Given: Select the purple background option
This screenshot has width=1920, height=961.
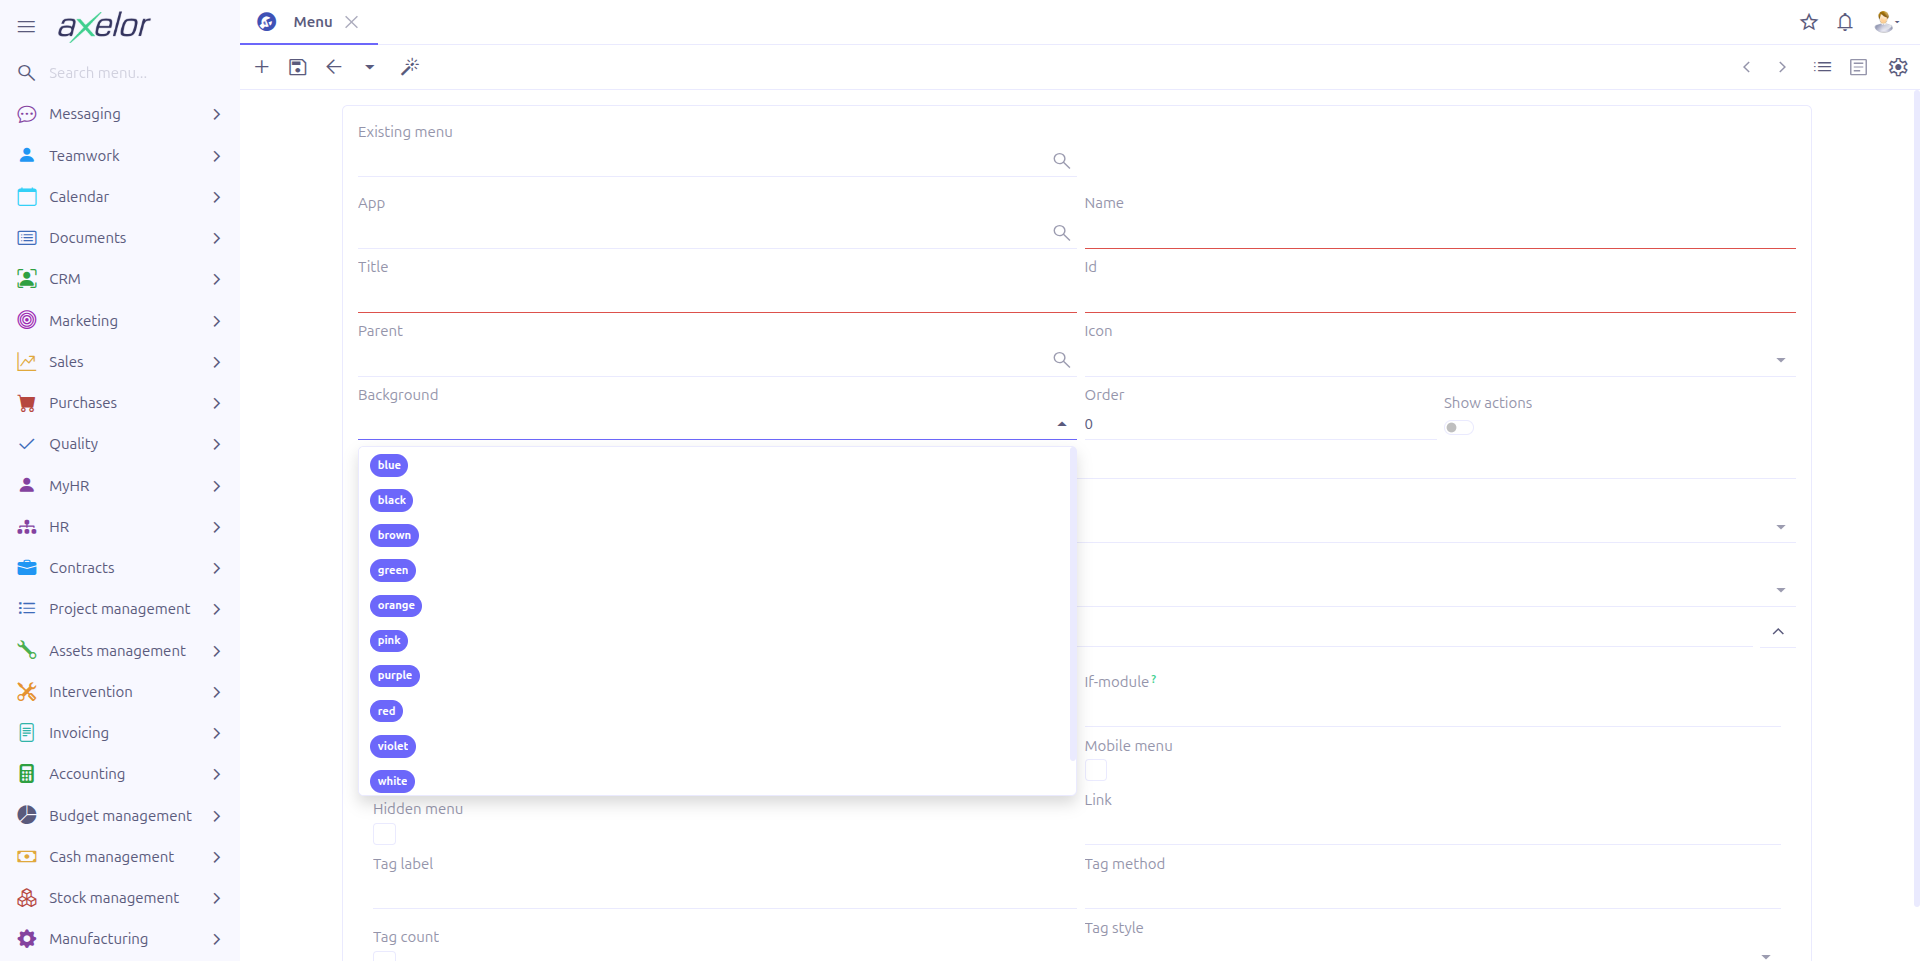Looking at the screenshot, I should pos(395,676).
